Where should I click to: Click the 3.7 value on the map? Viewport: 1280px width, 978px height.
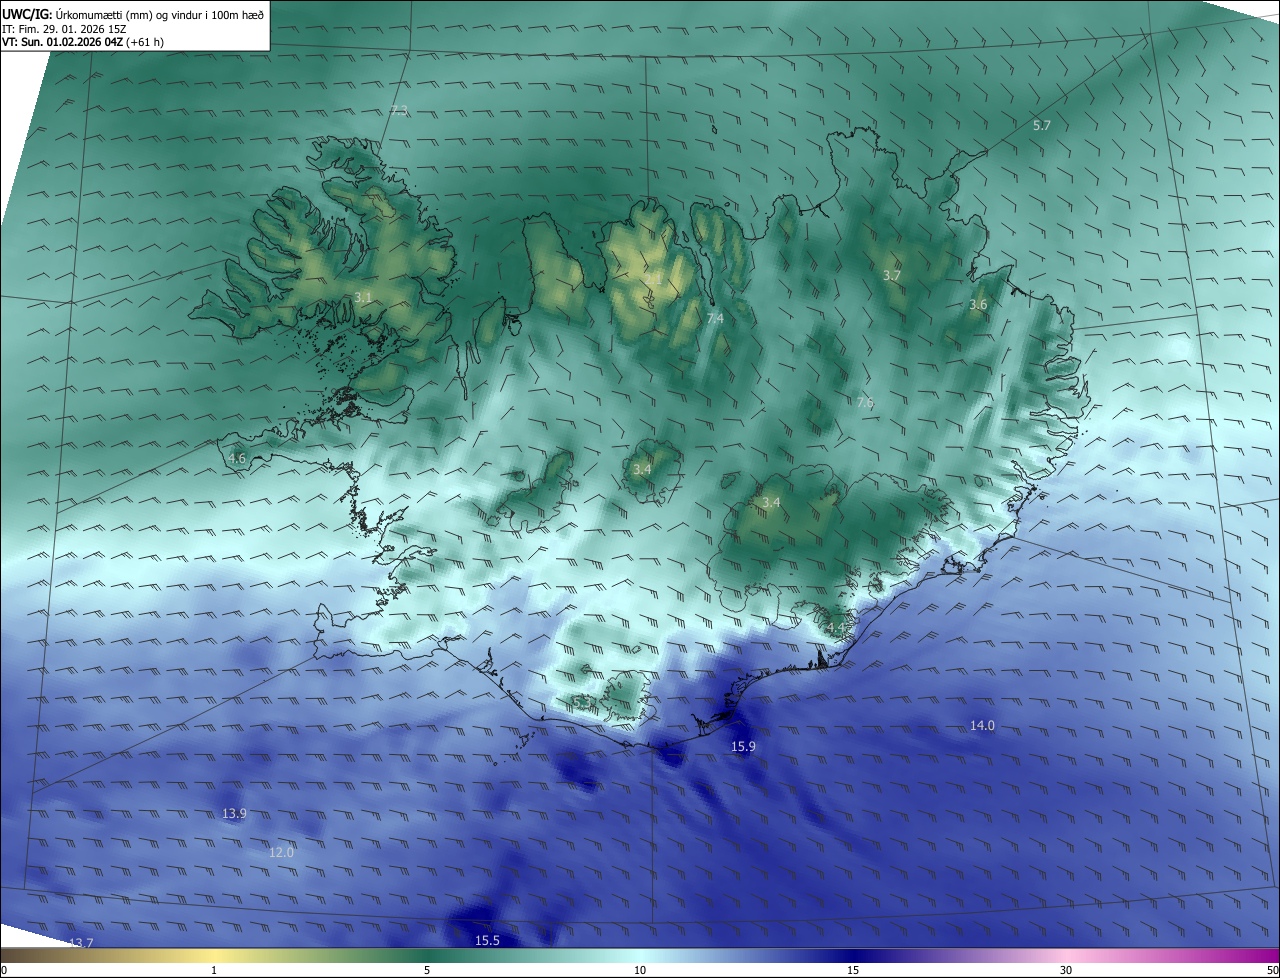[892, 275]
